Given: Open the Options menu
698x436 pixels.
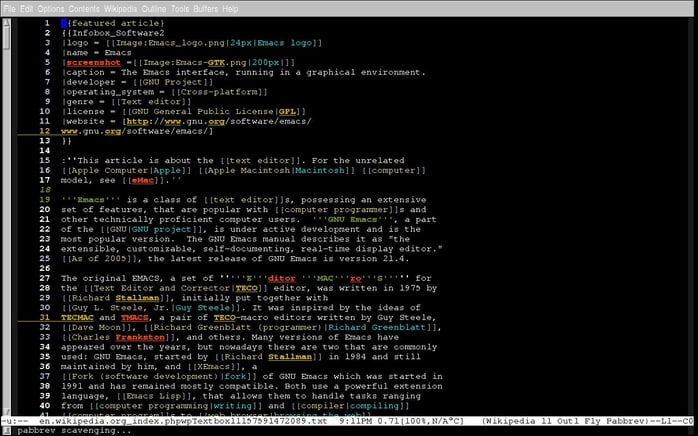Looking at the screenshot, I should pos(50,8).
